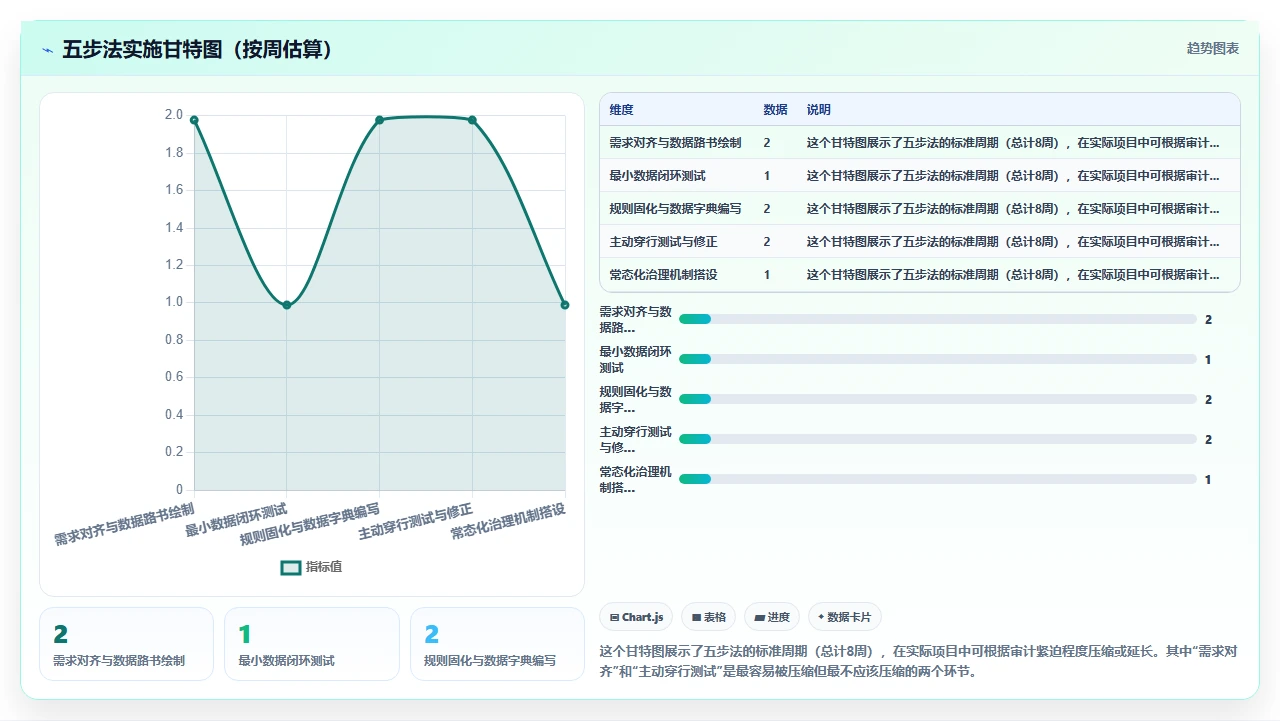This screenshot has width=1280, height=721.
Task: Open the 需求对齐与数据路书绘制 stat card
Action: 126,644
